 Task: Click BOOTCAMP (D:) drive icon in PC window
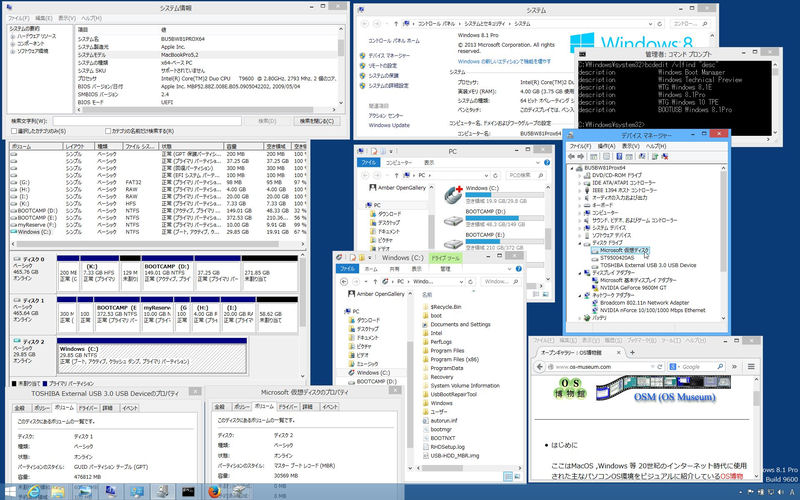coord(453,220)
